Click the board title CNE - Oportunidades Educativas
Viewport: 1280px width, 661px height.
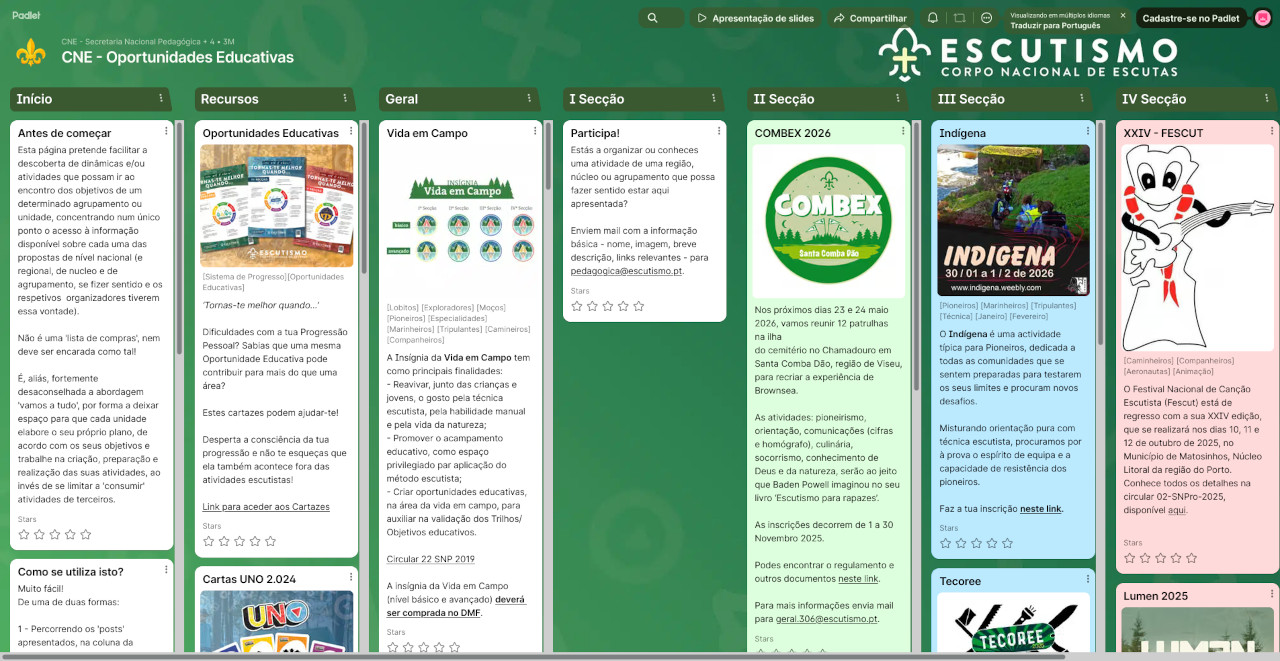click(177, 57)
